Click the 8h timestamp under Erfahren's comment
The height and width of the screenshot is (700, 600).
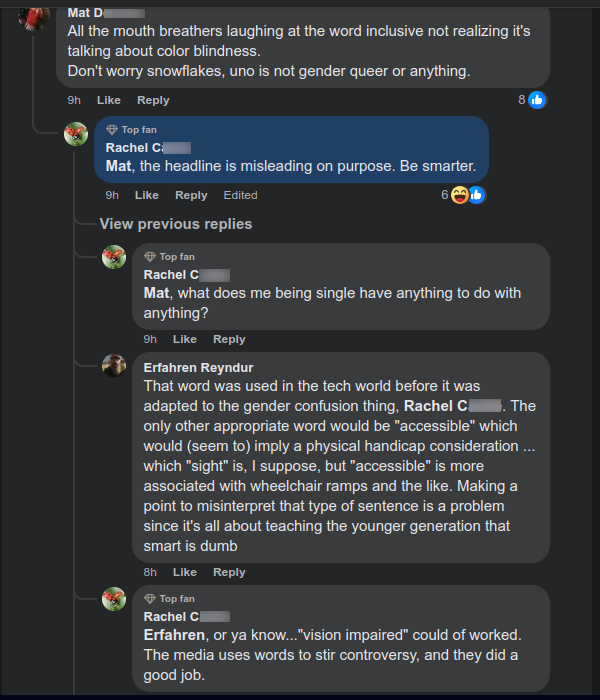coord(150,572)
